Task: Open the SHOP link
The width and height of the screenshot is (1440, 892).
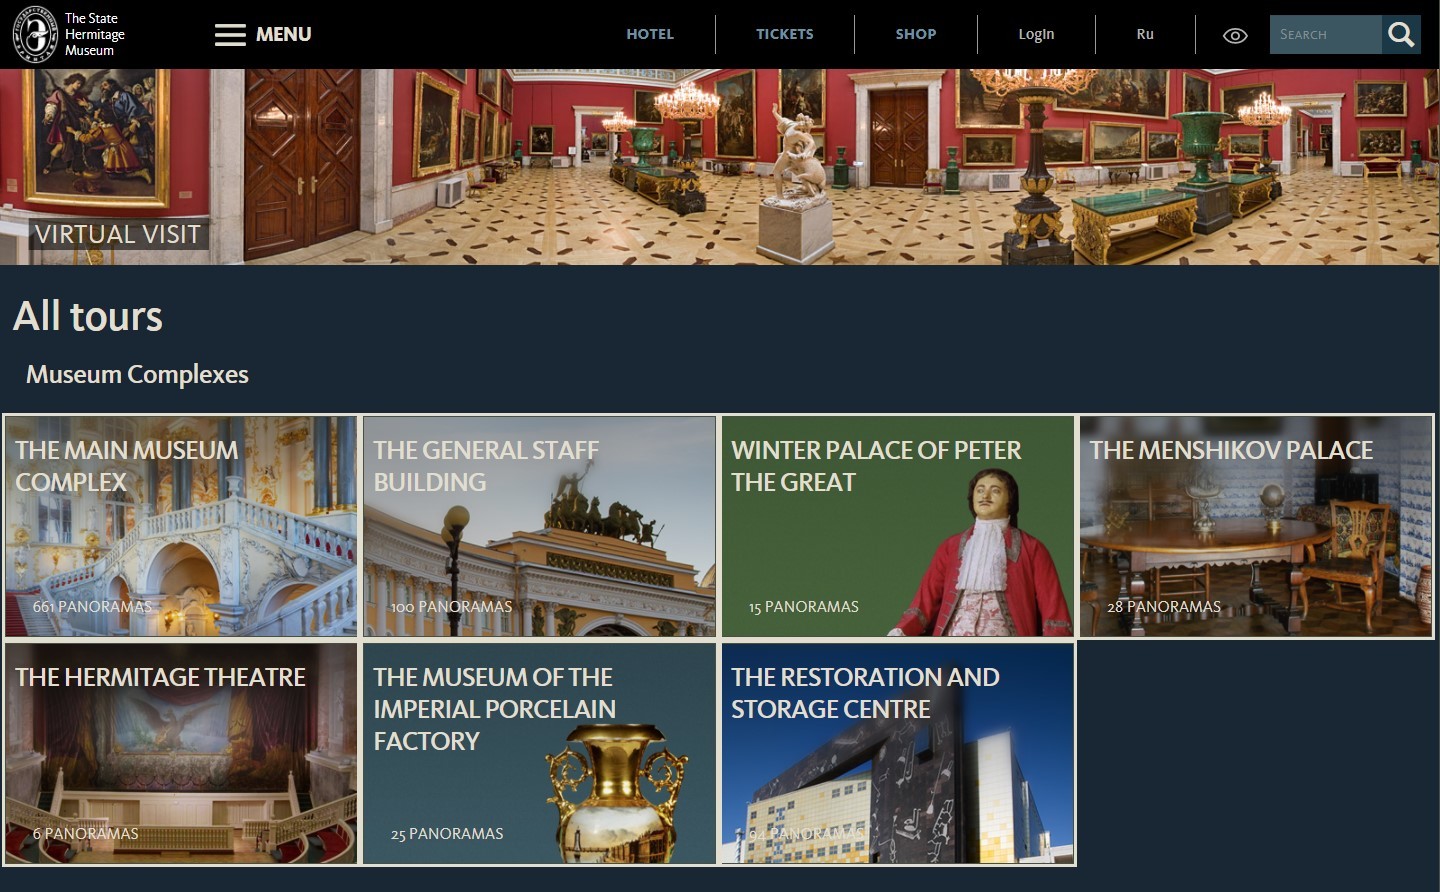Action: tap(915, 34)
